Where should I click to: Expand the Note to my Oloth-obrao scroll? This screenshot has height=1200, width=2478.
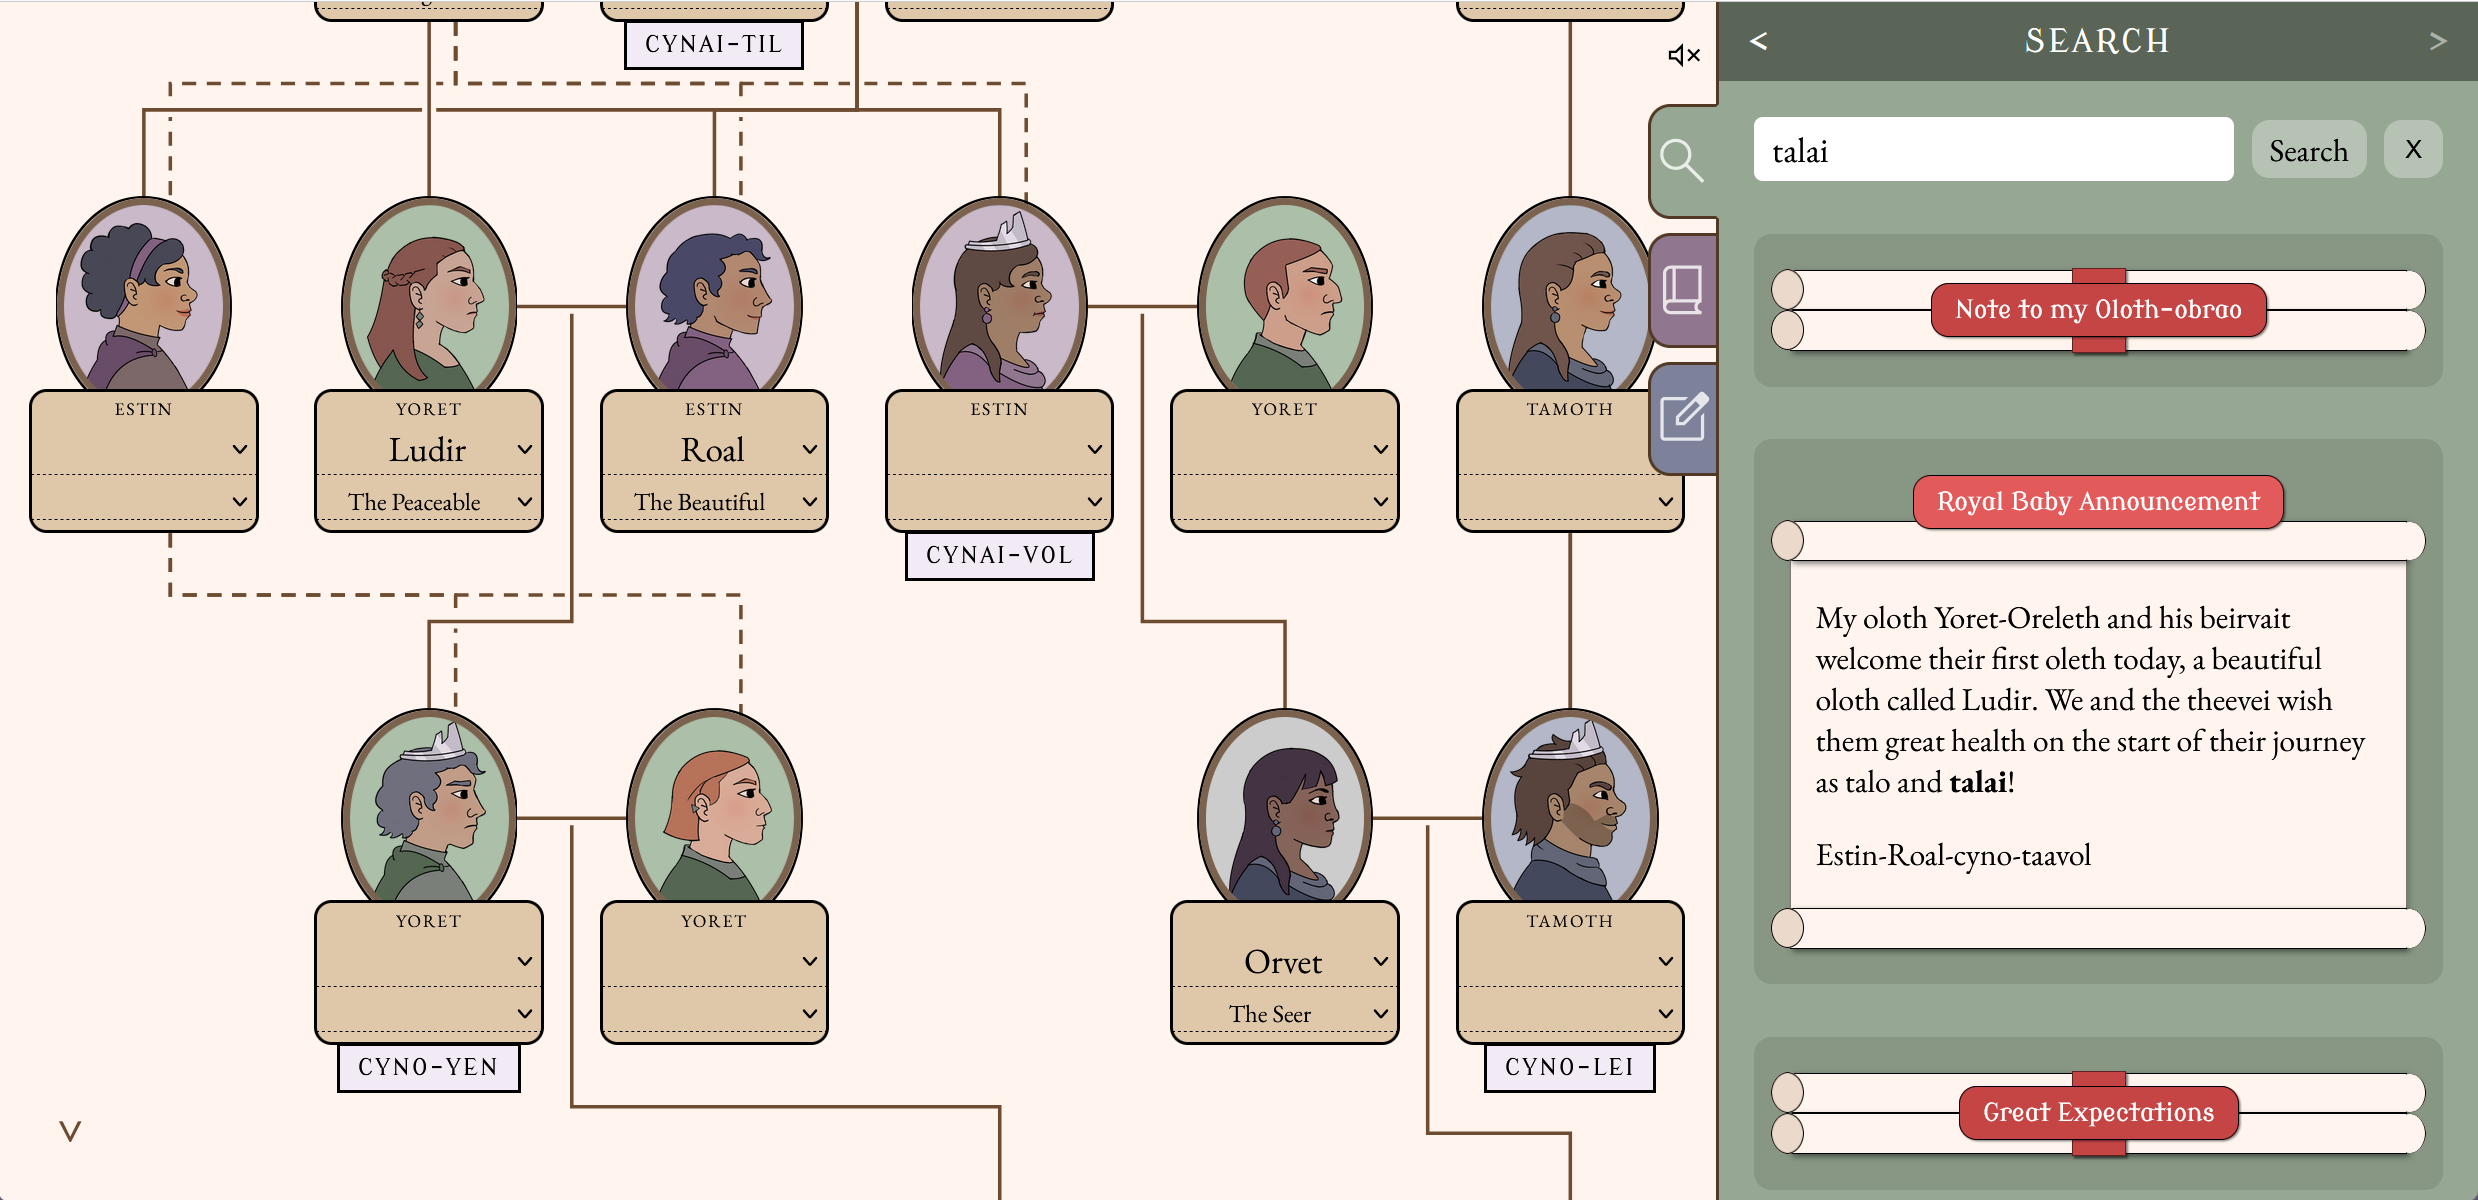point(2098,310)
